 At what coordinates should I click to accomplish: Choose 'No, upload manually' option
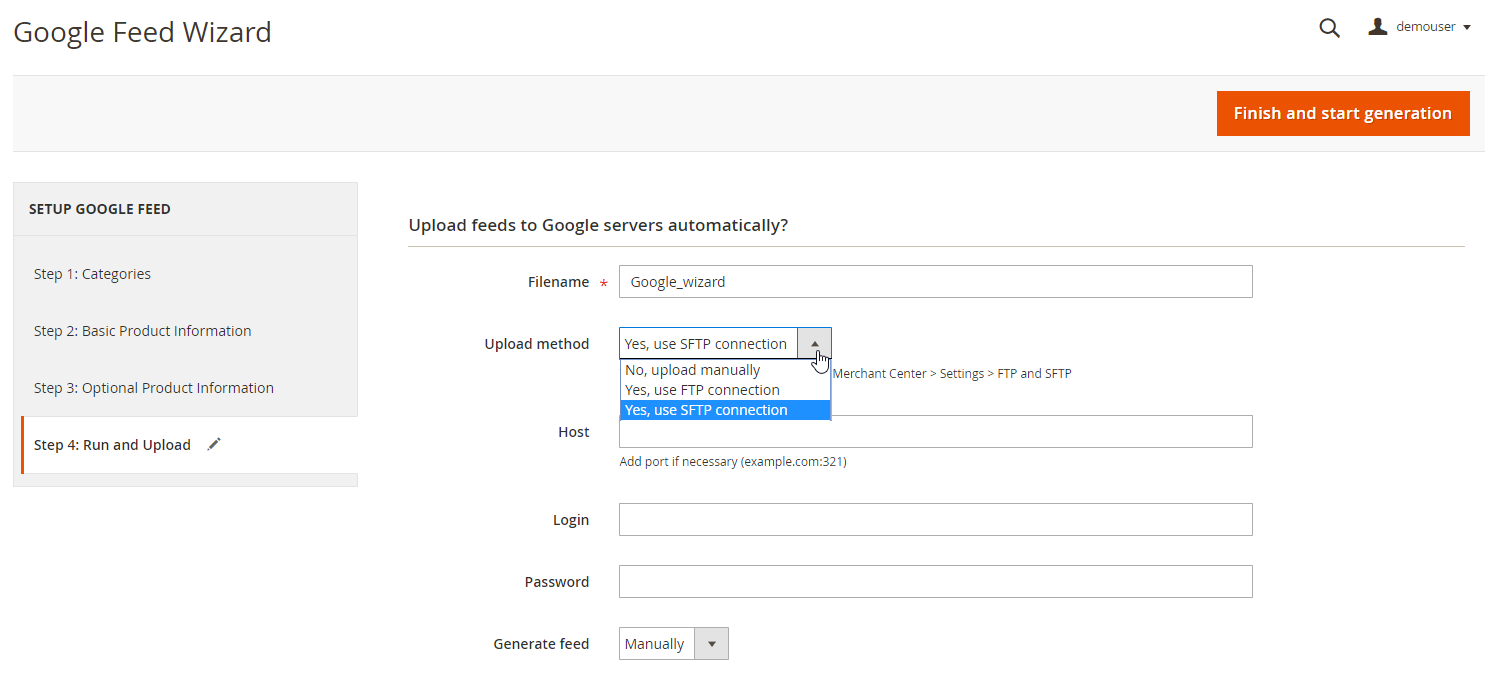click(725, 370)
